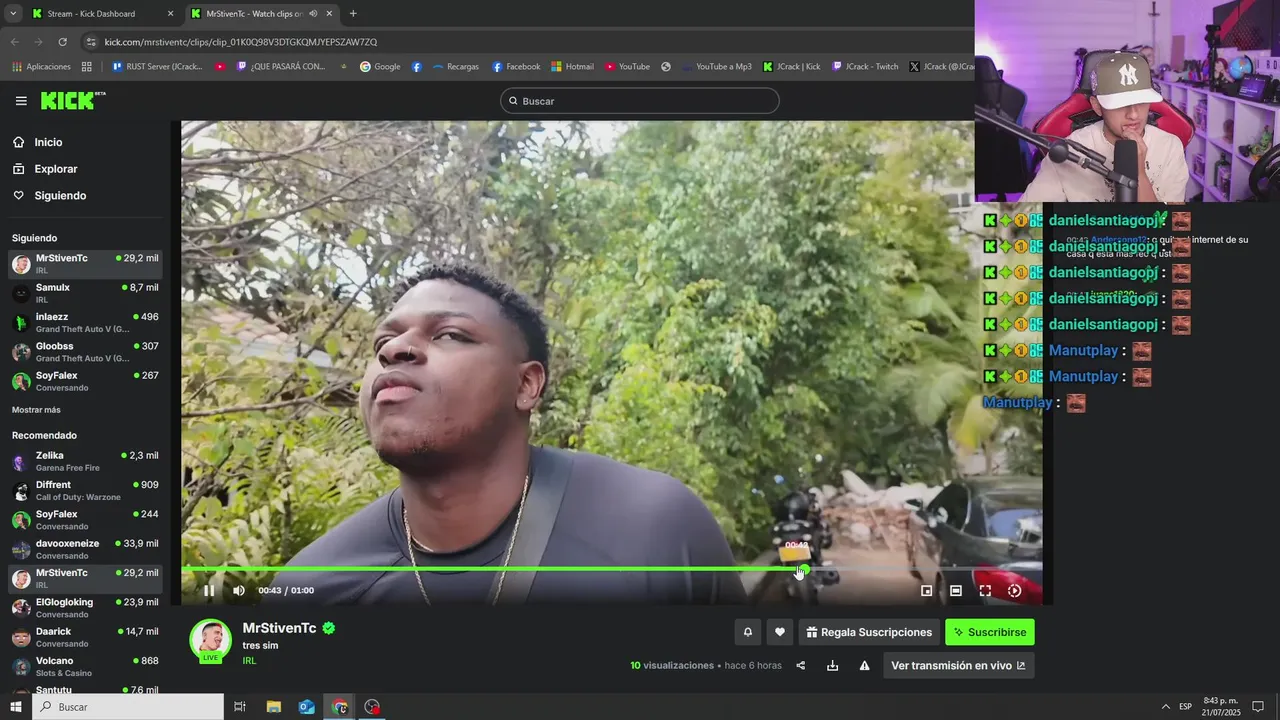
Task: Open the tab search dropdown arrow
Action: (x=13, y=14)
